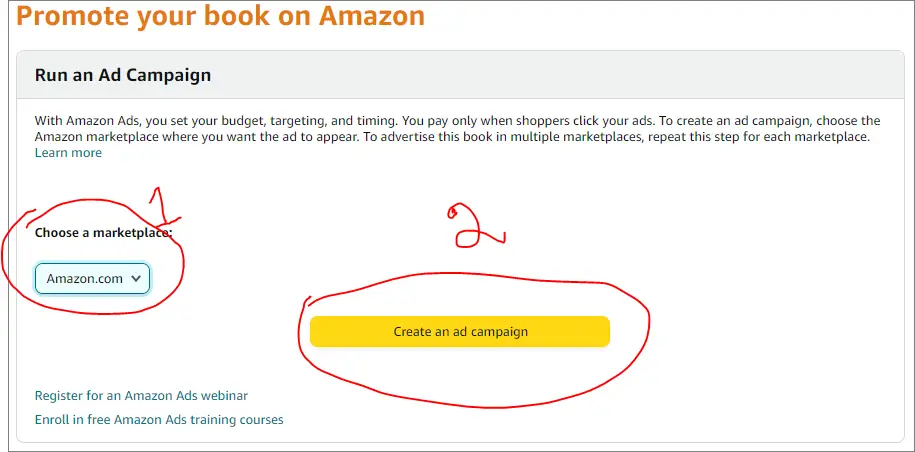Click the Promote your book on Amazon title
Image resolution: width=915 pixels, height=452 pixels.
click(x=221, y=16)
